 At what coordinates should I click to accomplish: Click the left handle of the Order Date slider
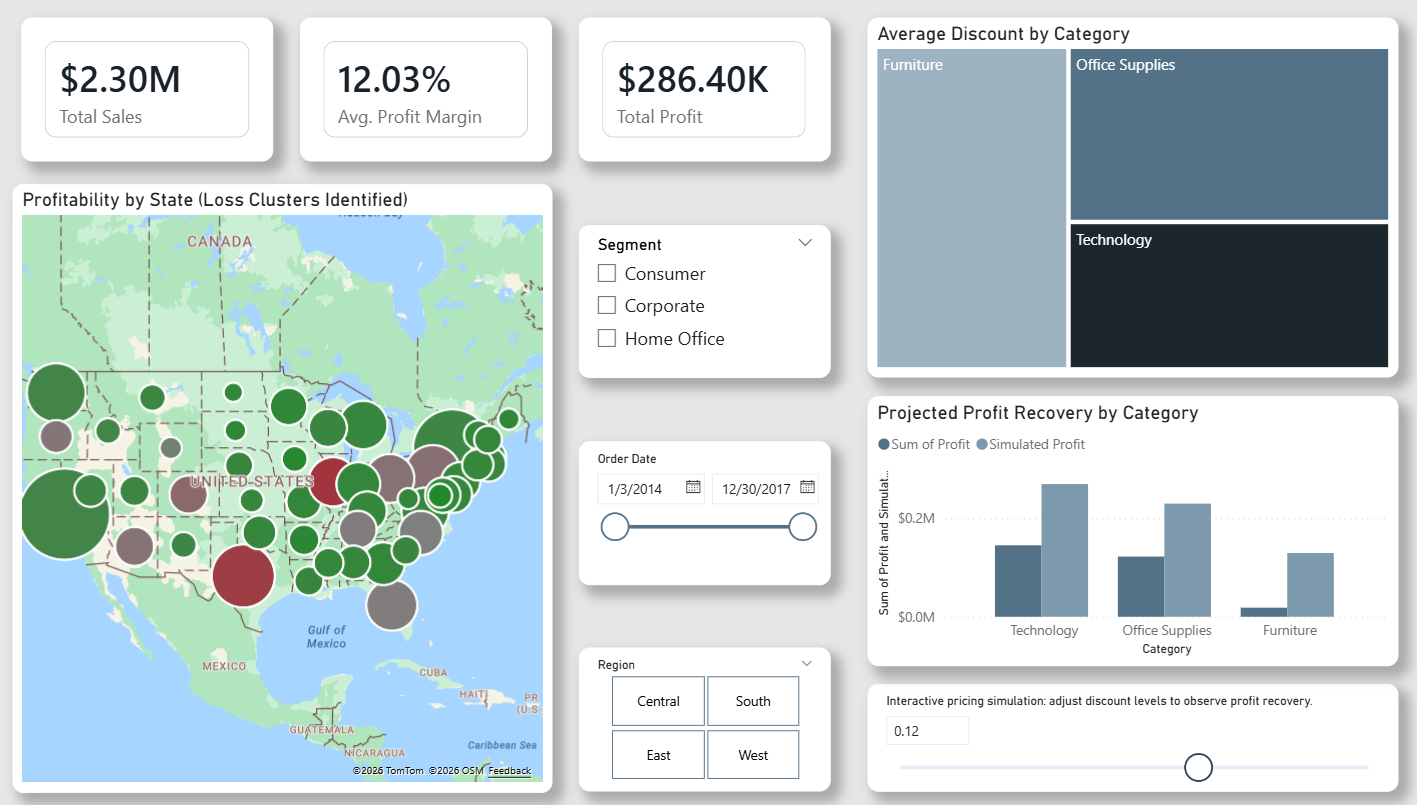[615, 527]
